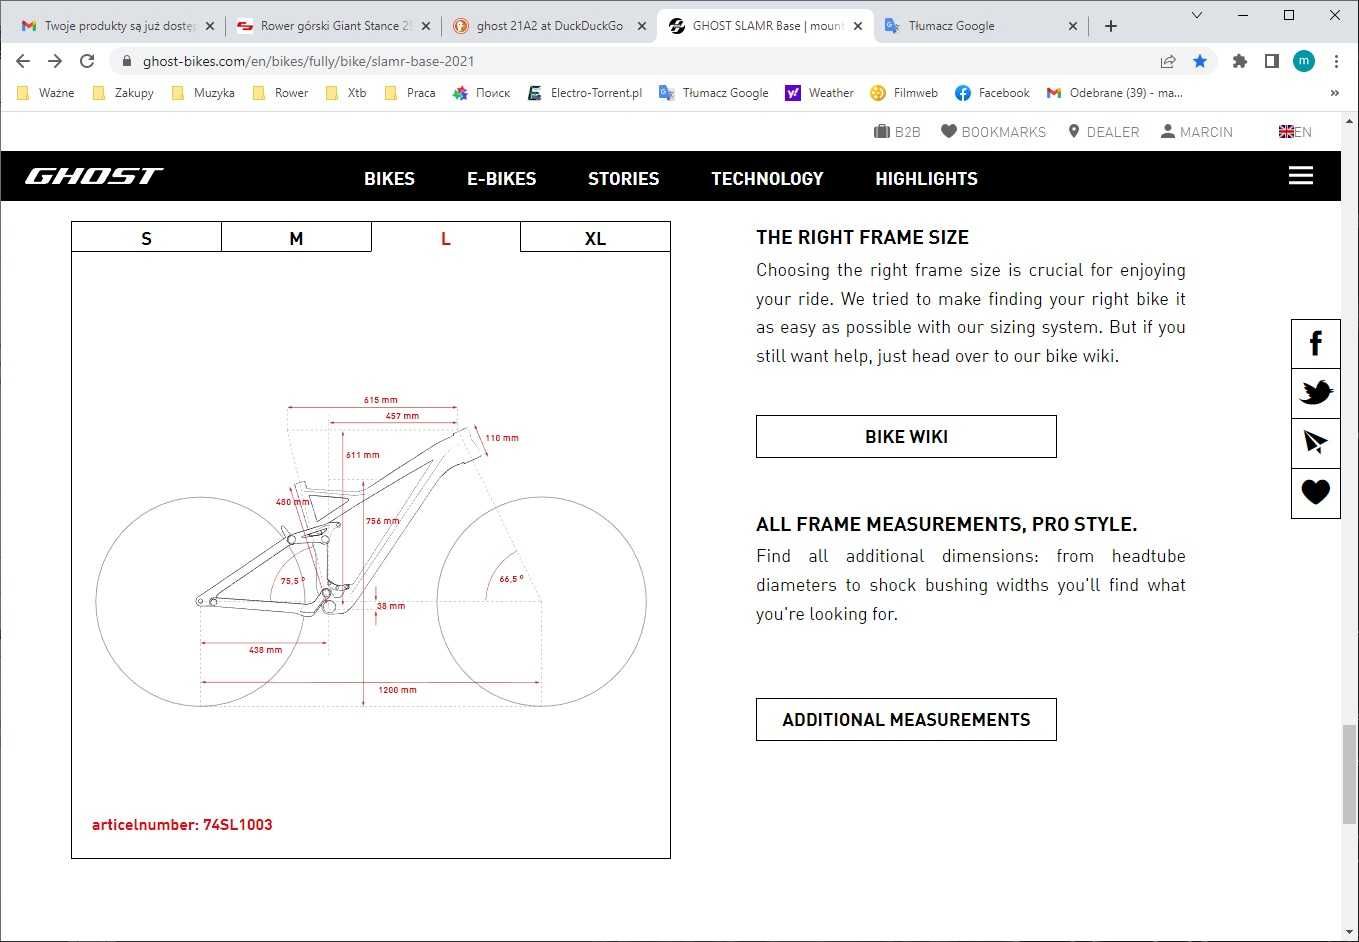Select frame size M tab
Image resolution: width=1359 pixels, height=942 pixels.
coord(296,237)
